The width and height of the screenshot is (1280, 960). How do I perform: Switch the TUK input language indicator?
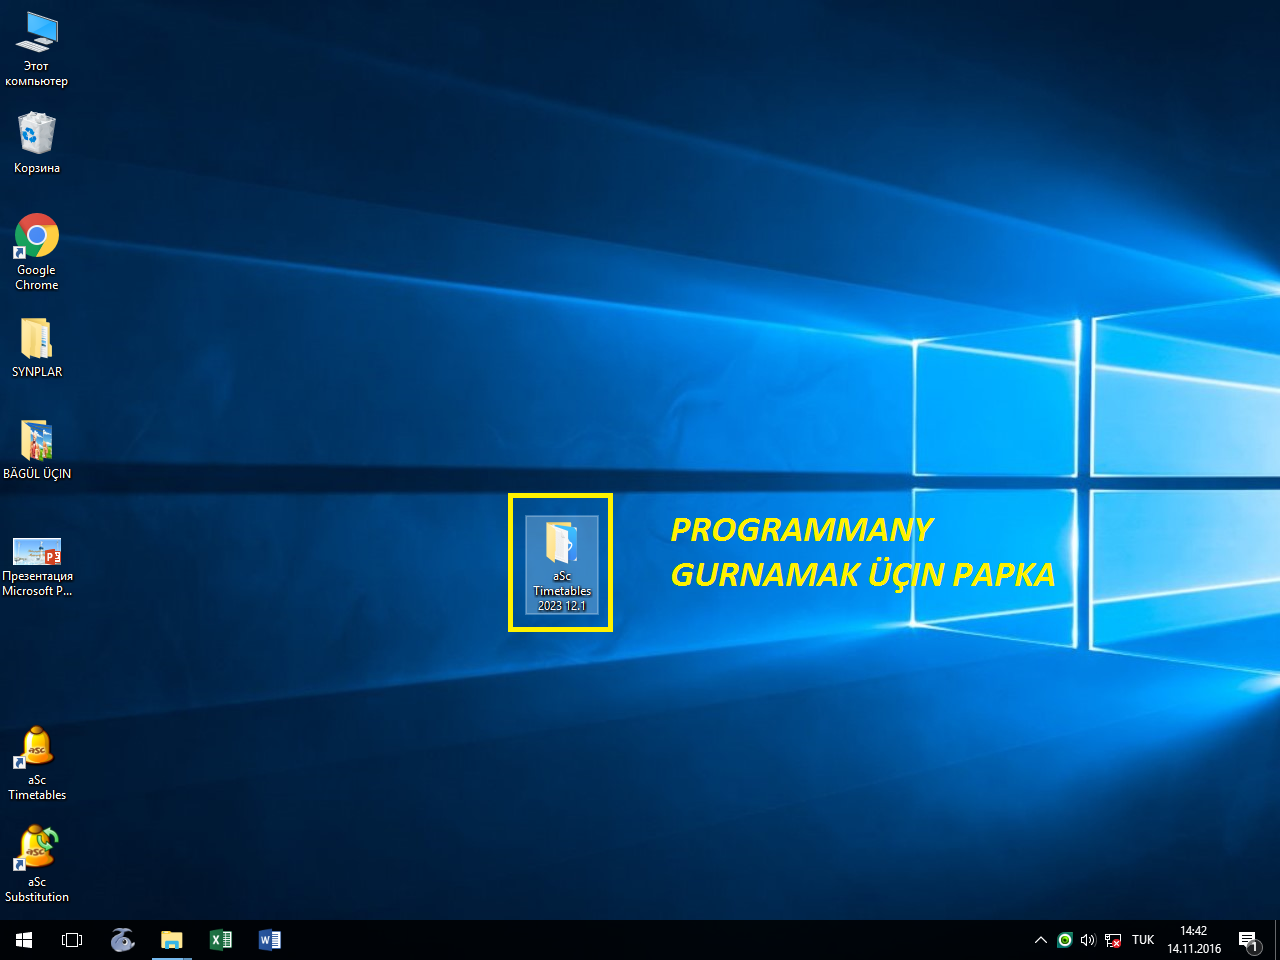pyautogui.click(x=1143, y=940)
